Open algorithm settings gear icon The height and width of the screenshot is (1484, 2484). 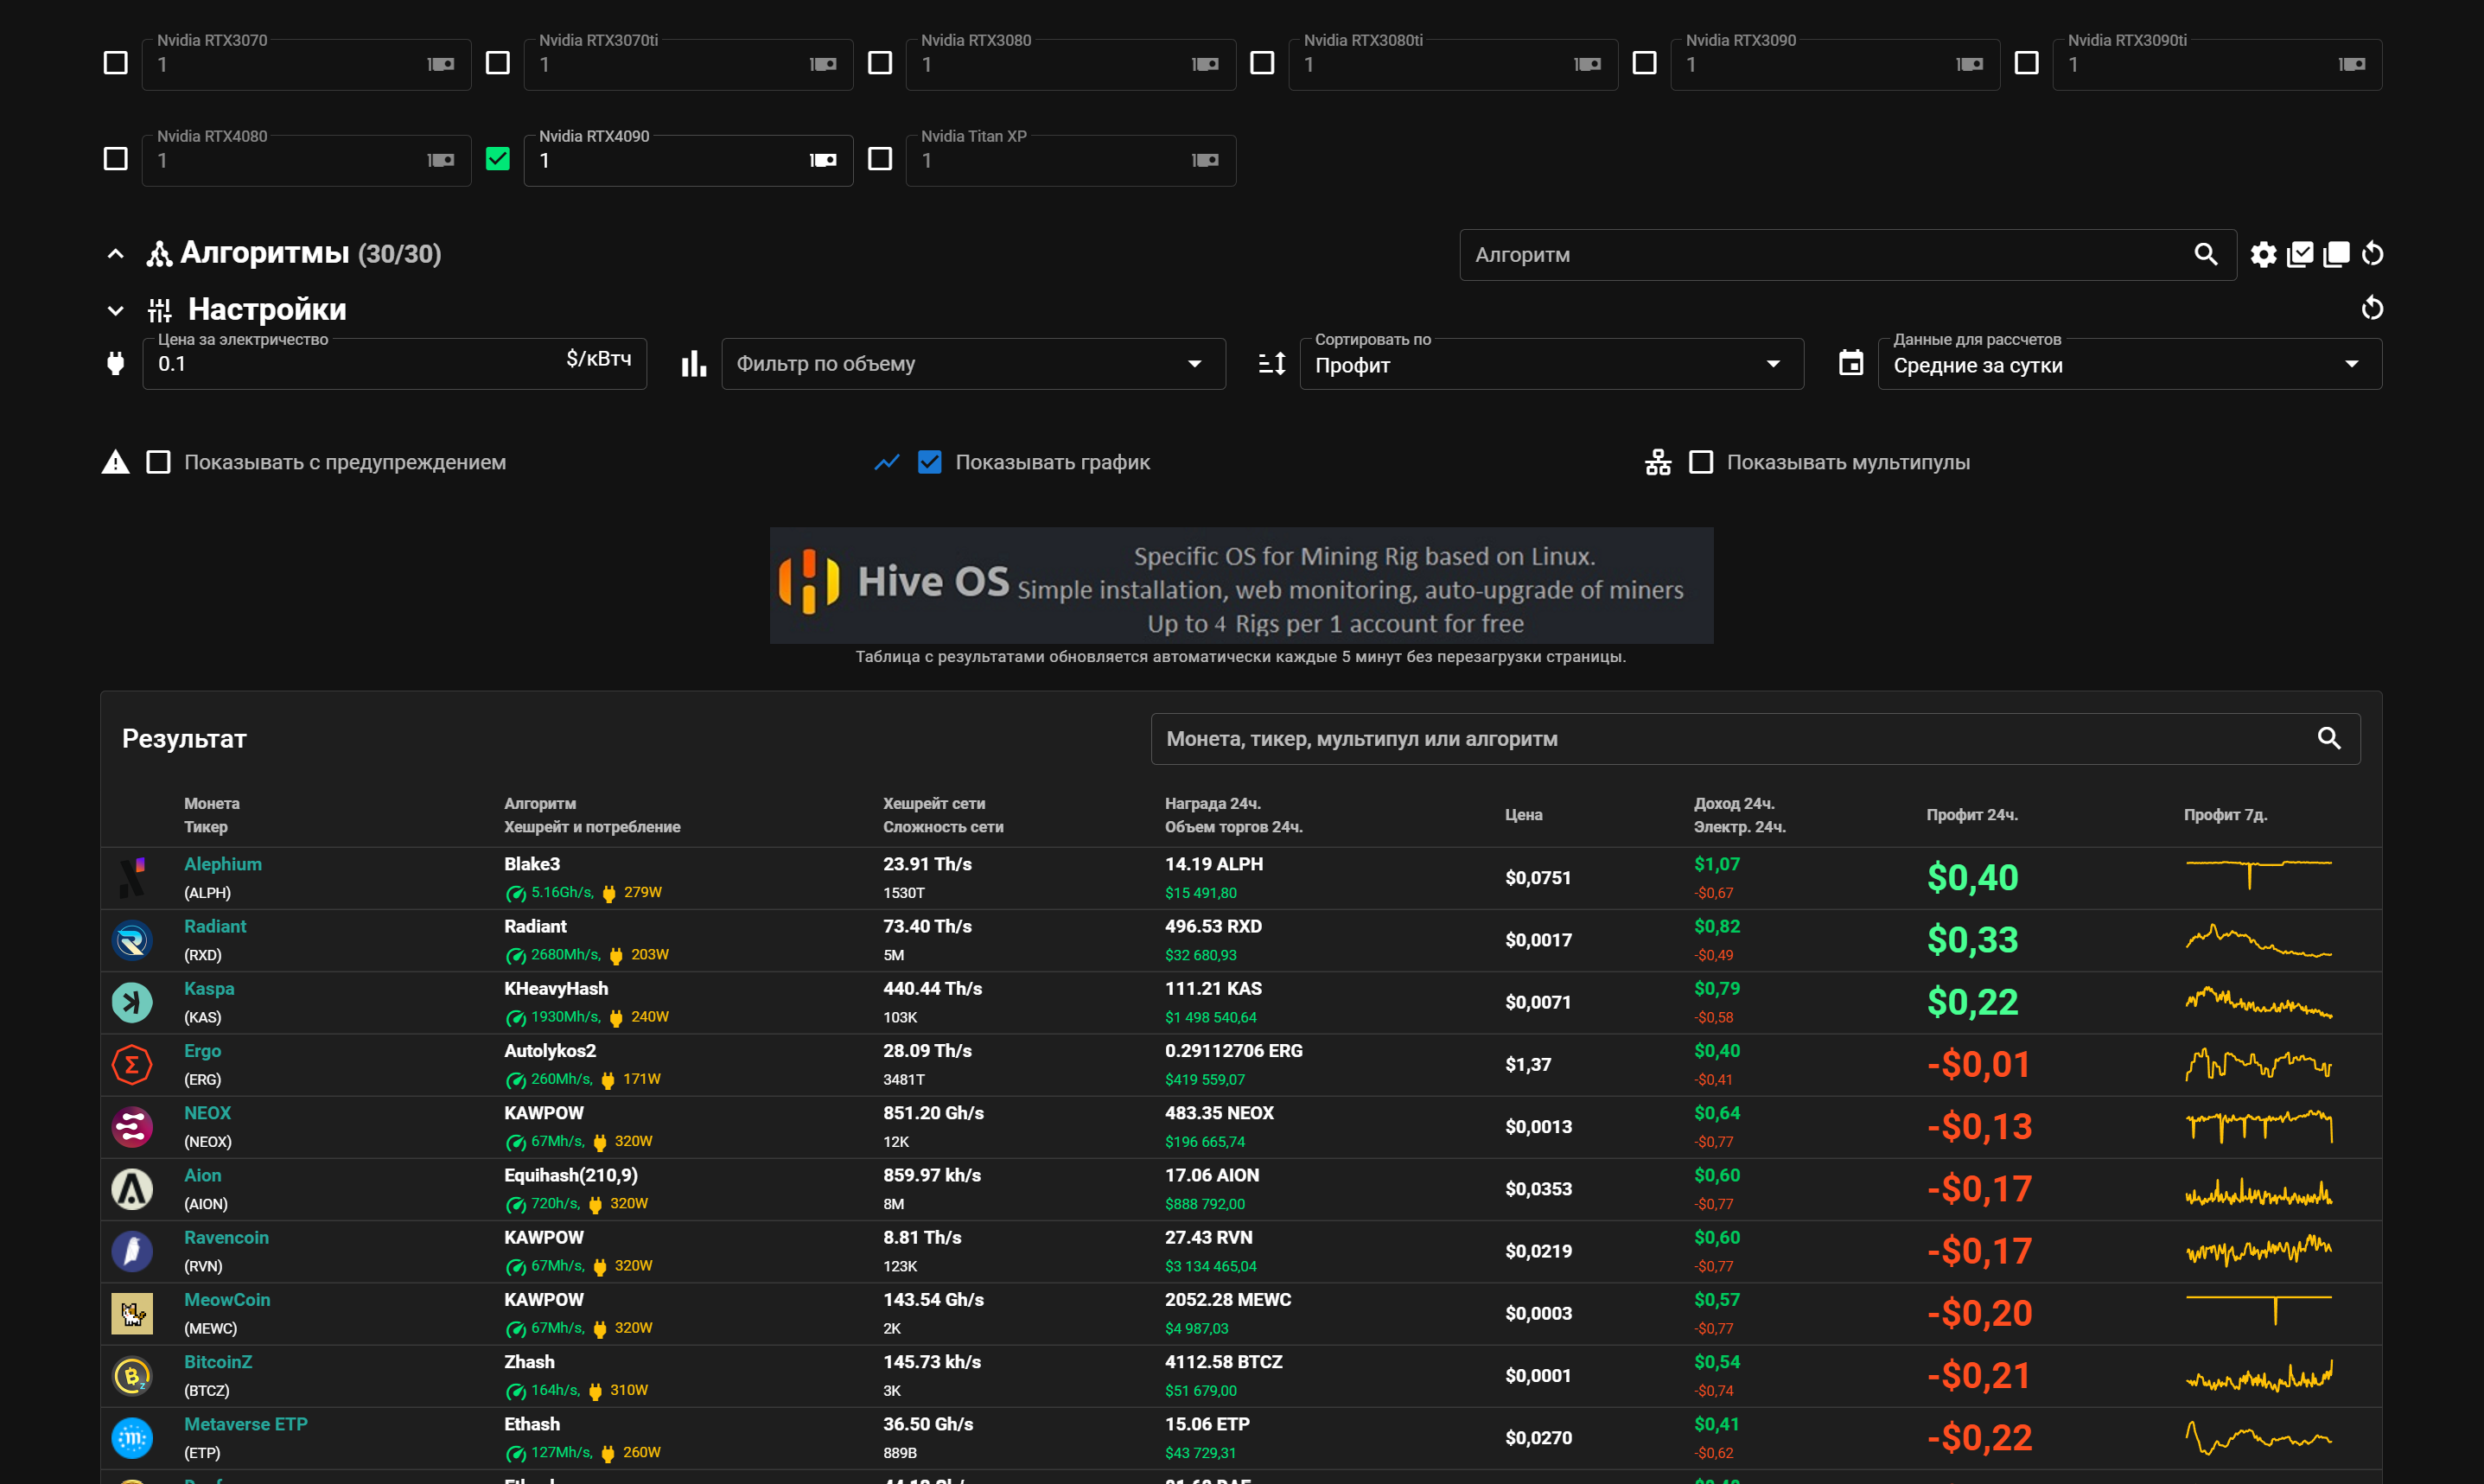pos(2263,254)
